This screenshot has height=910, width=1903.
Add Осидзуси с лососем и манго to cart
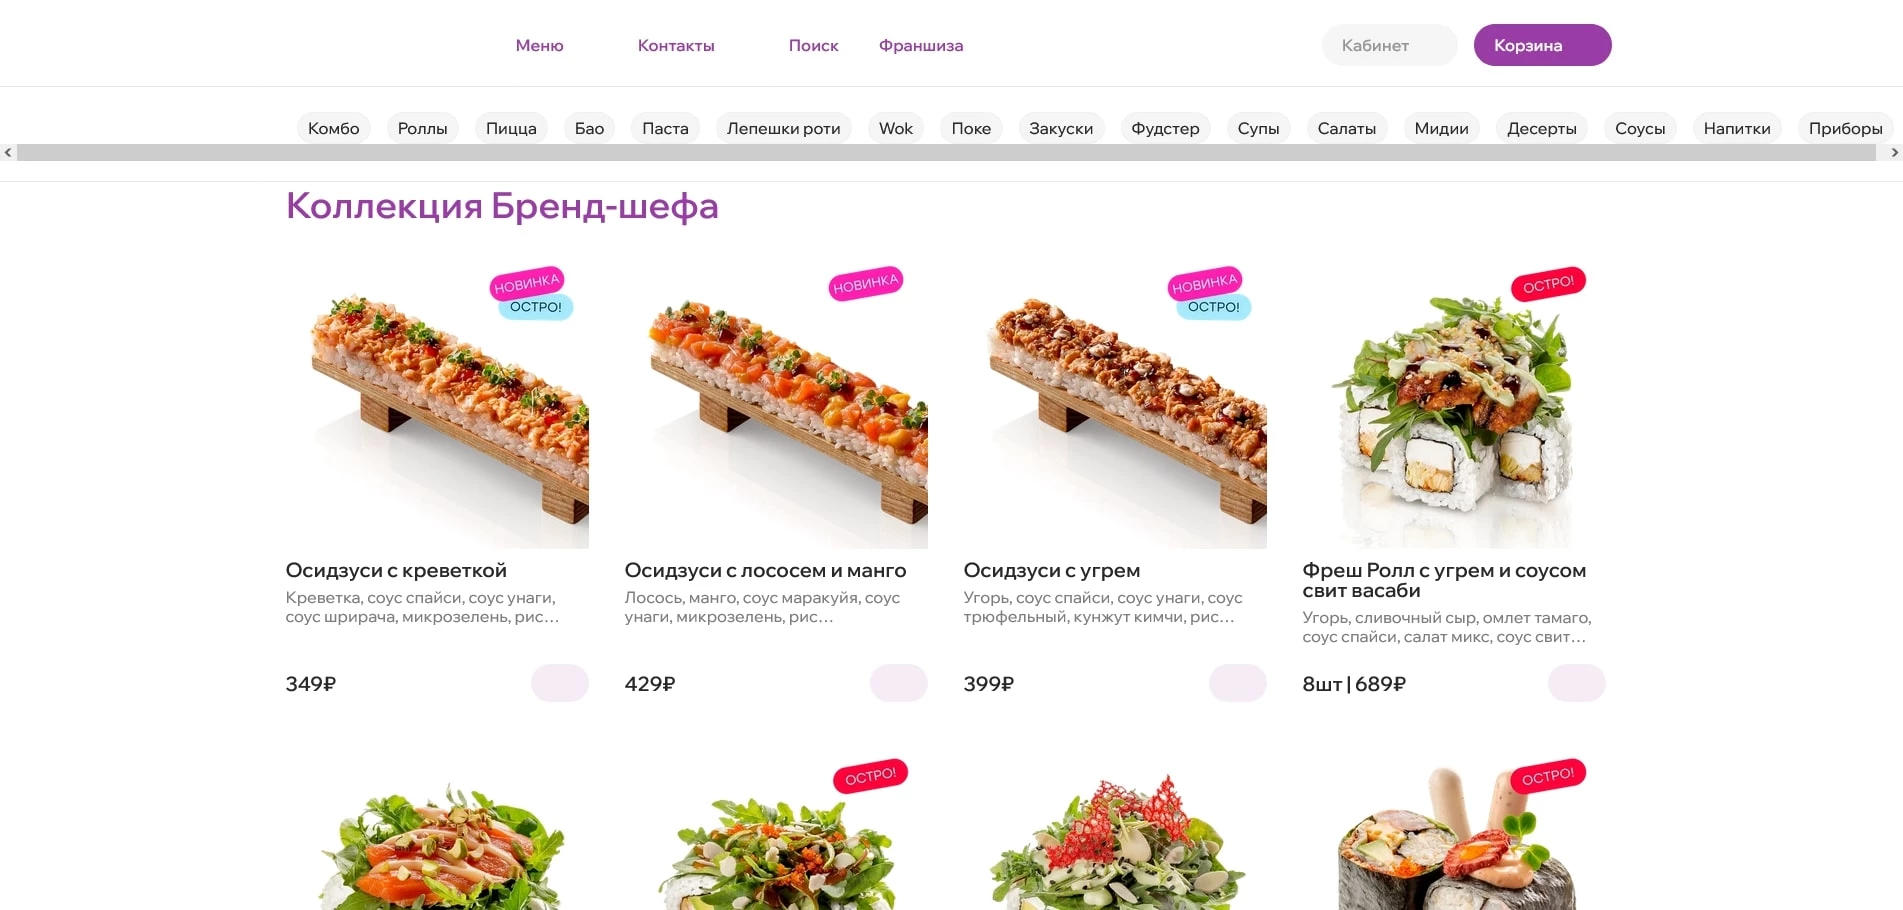coord(899,683)
